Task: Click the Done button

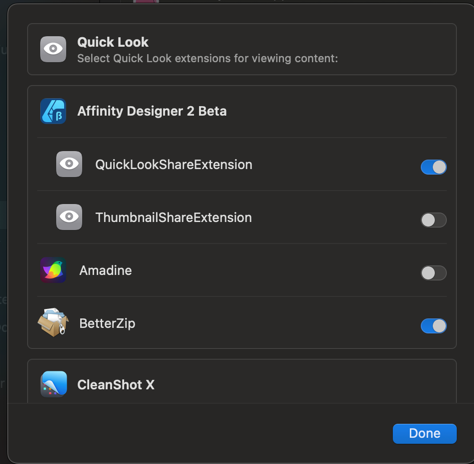Action: pos(425,434)
